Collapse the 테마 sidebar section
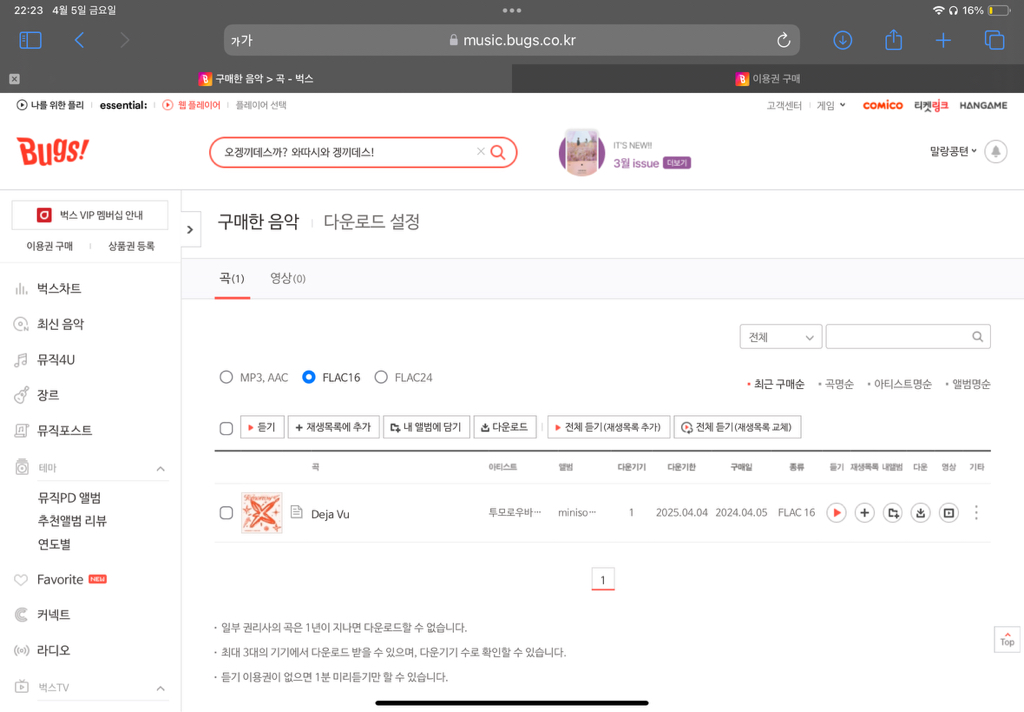Screen dimensions: 1024x712 [x=161, y=468]
